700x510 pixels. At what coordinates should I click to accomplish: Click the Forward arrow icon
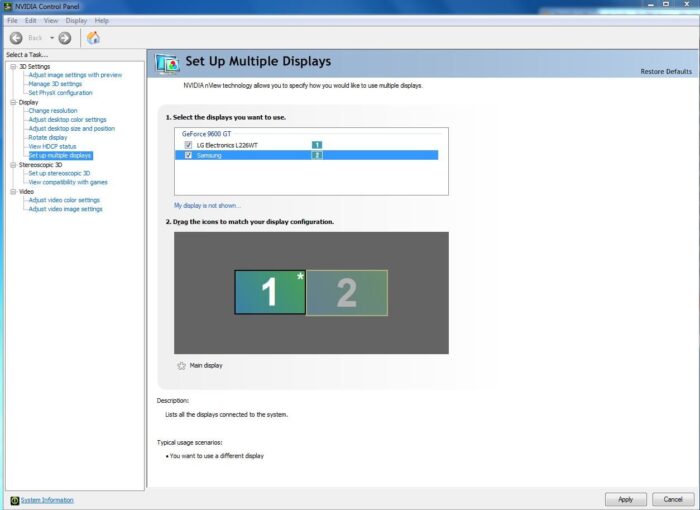click(65, 38)
